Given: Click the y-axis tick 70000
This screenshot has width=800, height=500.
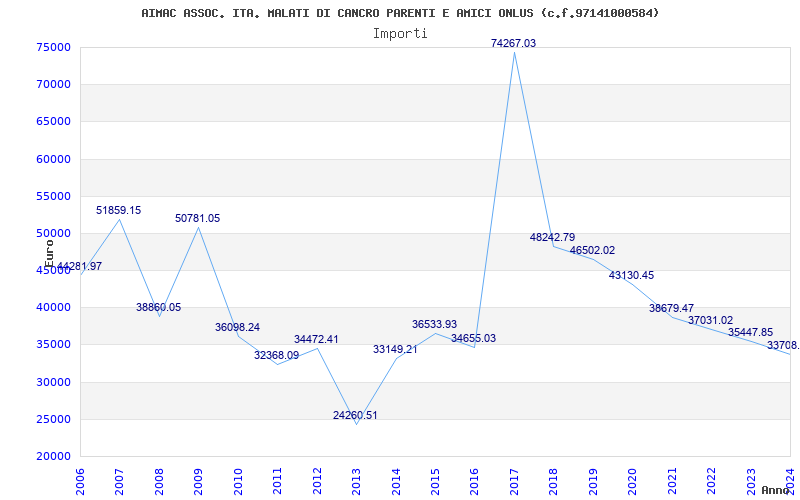Looking at the screenshot, I should click(x=53, y=85).
